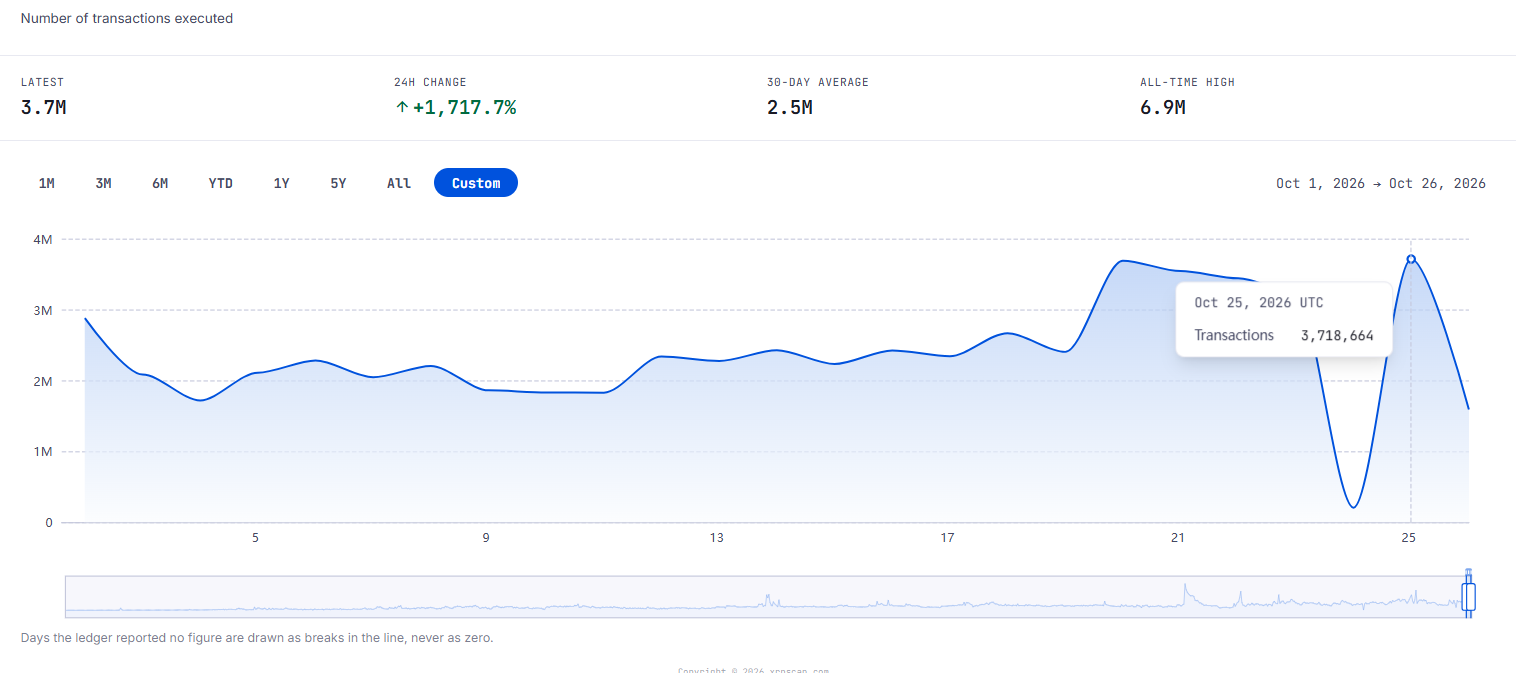Click the 2.5M 30-day average value

pos(790,107)
